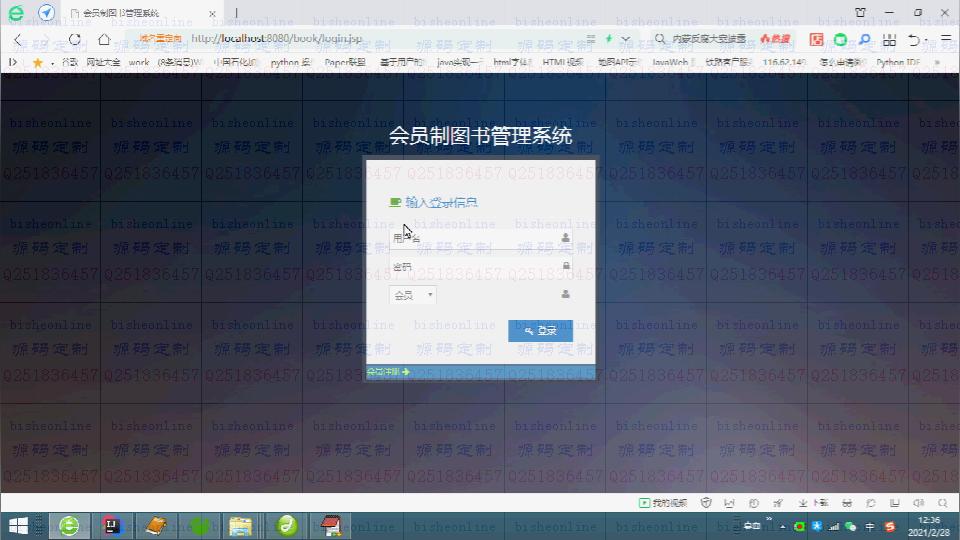Screen dimensions: 960x540
Task: Close the 会员制图书管理系统 tab
Action: (212, 13)
